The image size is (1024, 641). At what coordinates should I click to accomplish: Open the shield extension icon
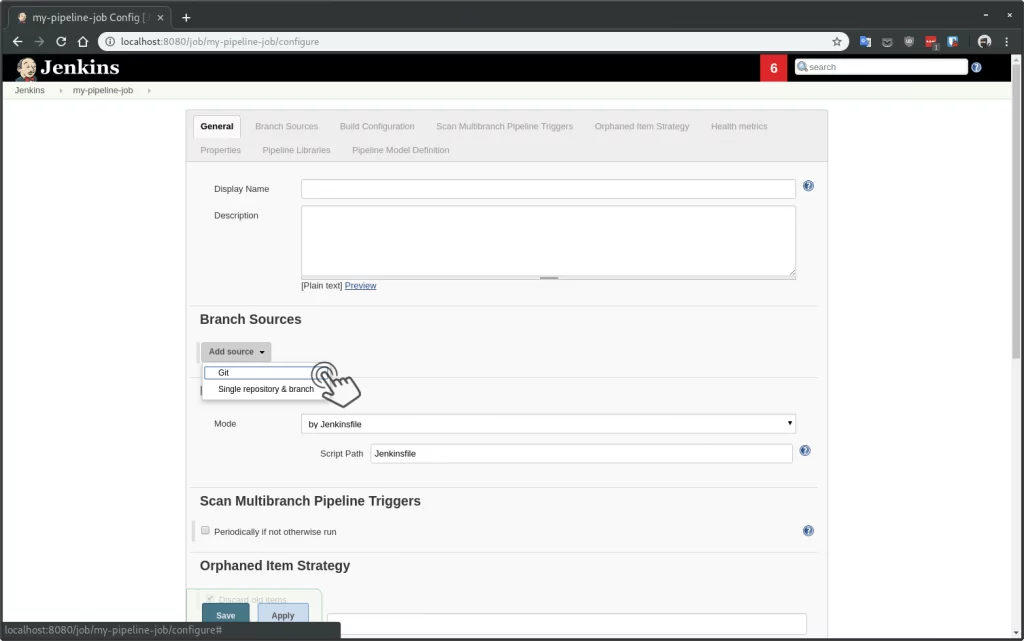(x=908, y=42)
